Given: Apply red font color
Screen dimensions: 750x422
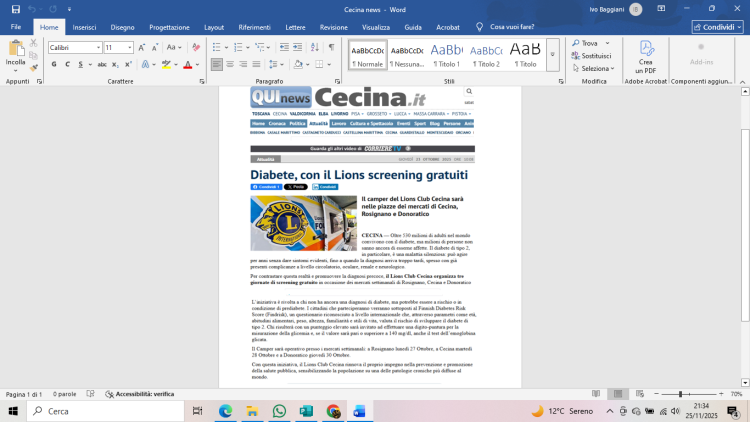Looking at the screenshot, I should [188, 64].
